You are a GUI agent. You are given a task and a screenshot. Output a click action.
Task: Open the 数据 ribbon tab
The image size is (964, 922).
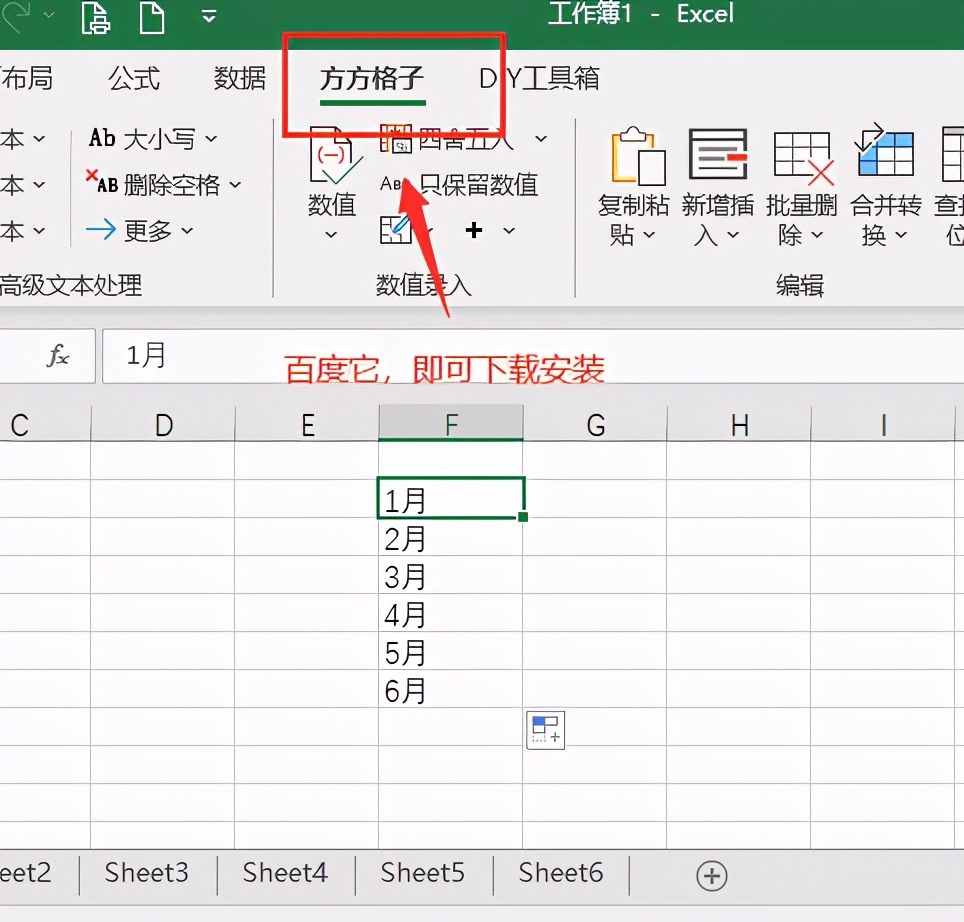click(x=240, y=79)
